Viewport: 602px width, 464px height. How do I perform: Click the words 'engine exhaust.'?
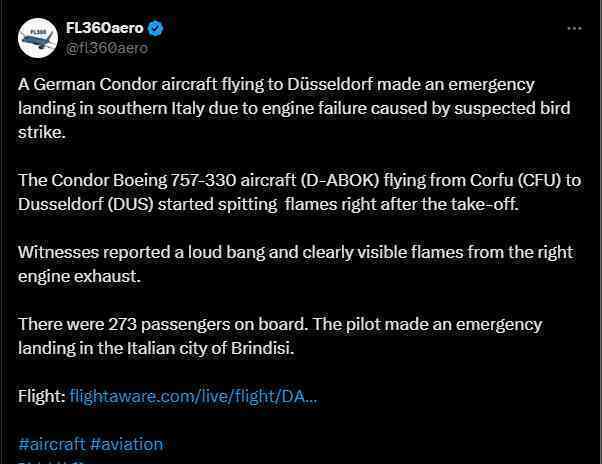[79, 276]
